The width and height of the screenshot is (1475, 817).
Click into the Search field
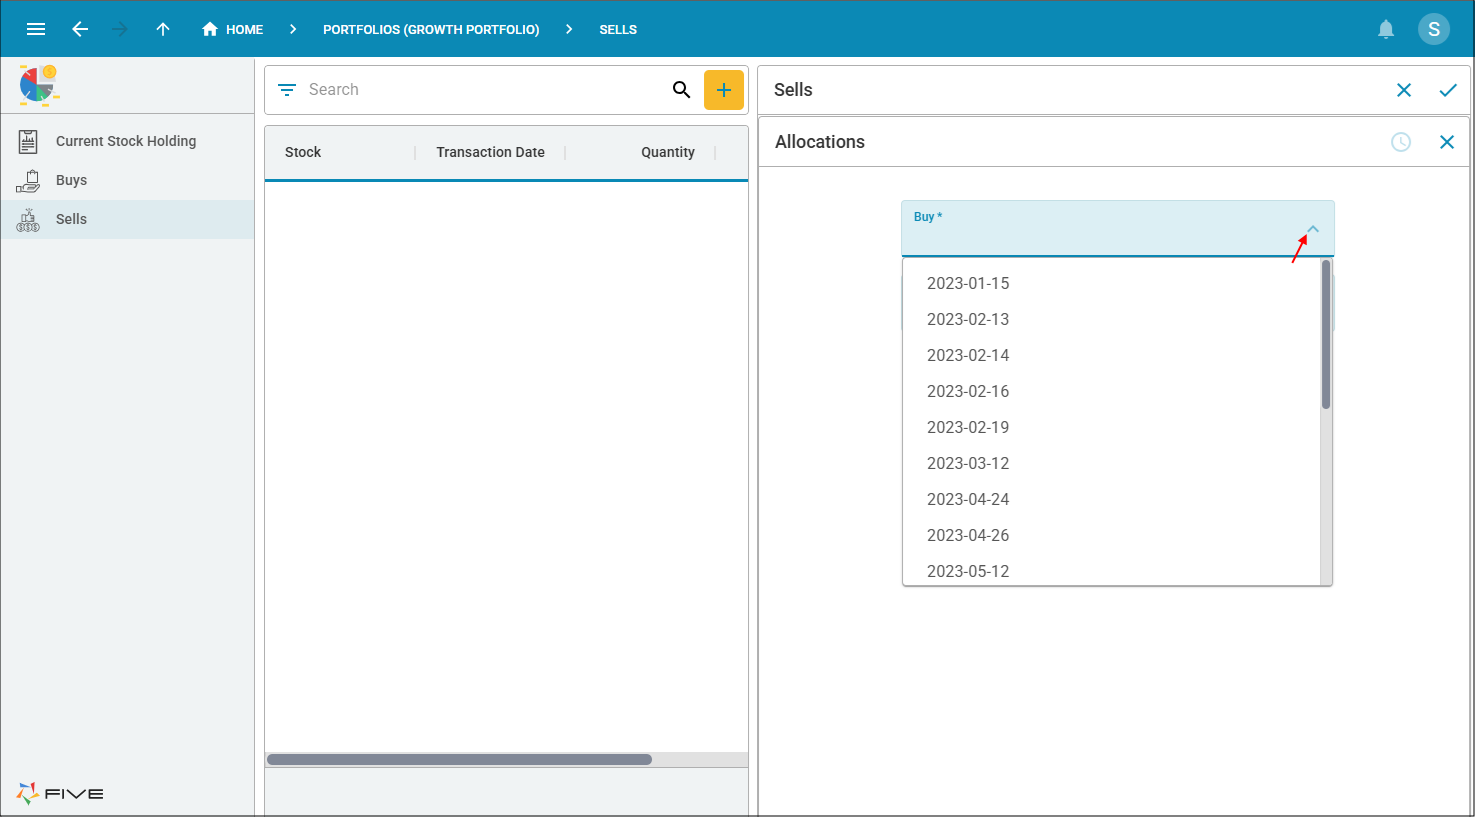(485, 90)
